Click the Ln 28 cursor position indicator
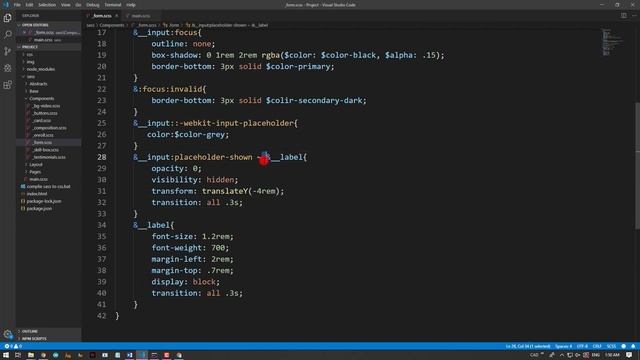Viewport: 640px width, 360px height. coord(528,346)
